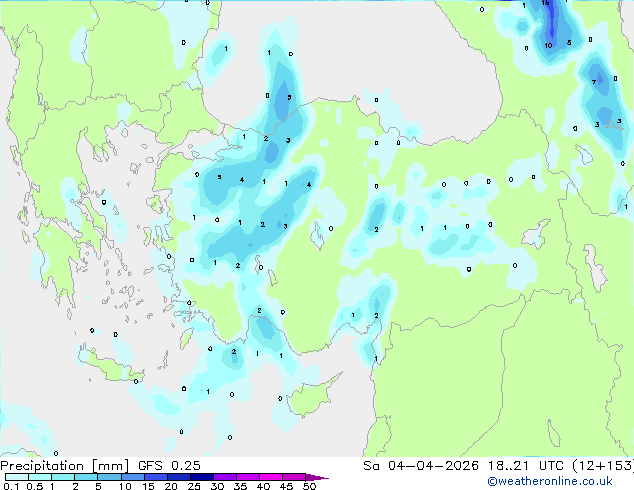
Task: Click legend label '30'
Action: pyautogui.click(x=217, y=486)
